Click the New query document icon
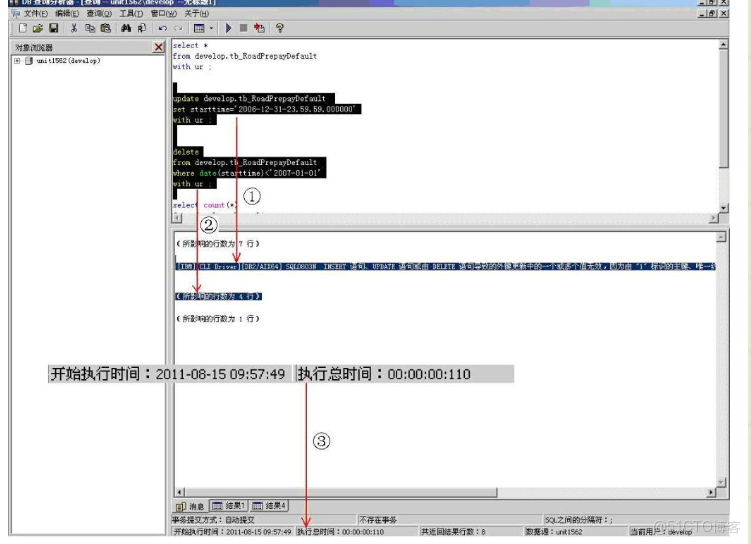751x544 pixels. point(23,28)
